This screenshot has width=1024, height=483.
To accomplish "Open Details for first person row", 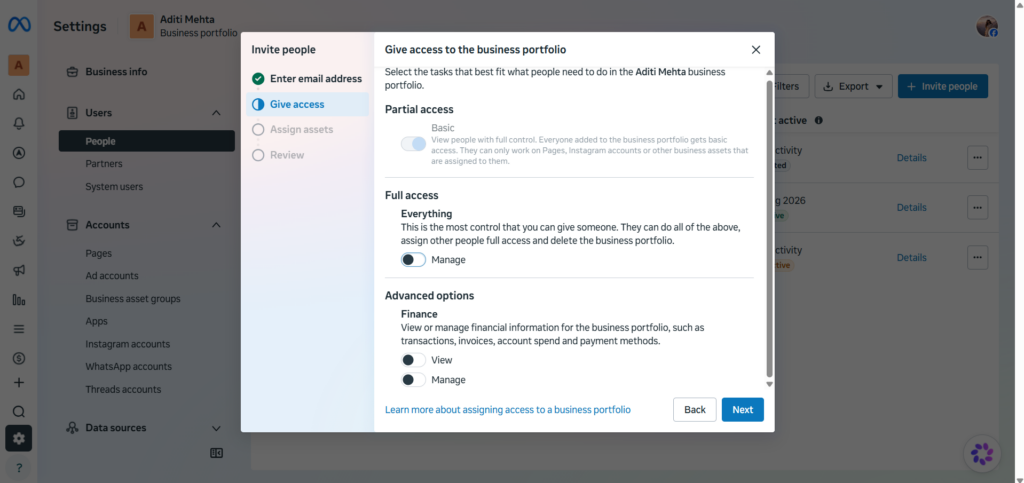I will (912, 157).
